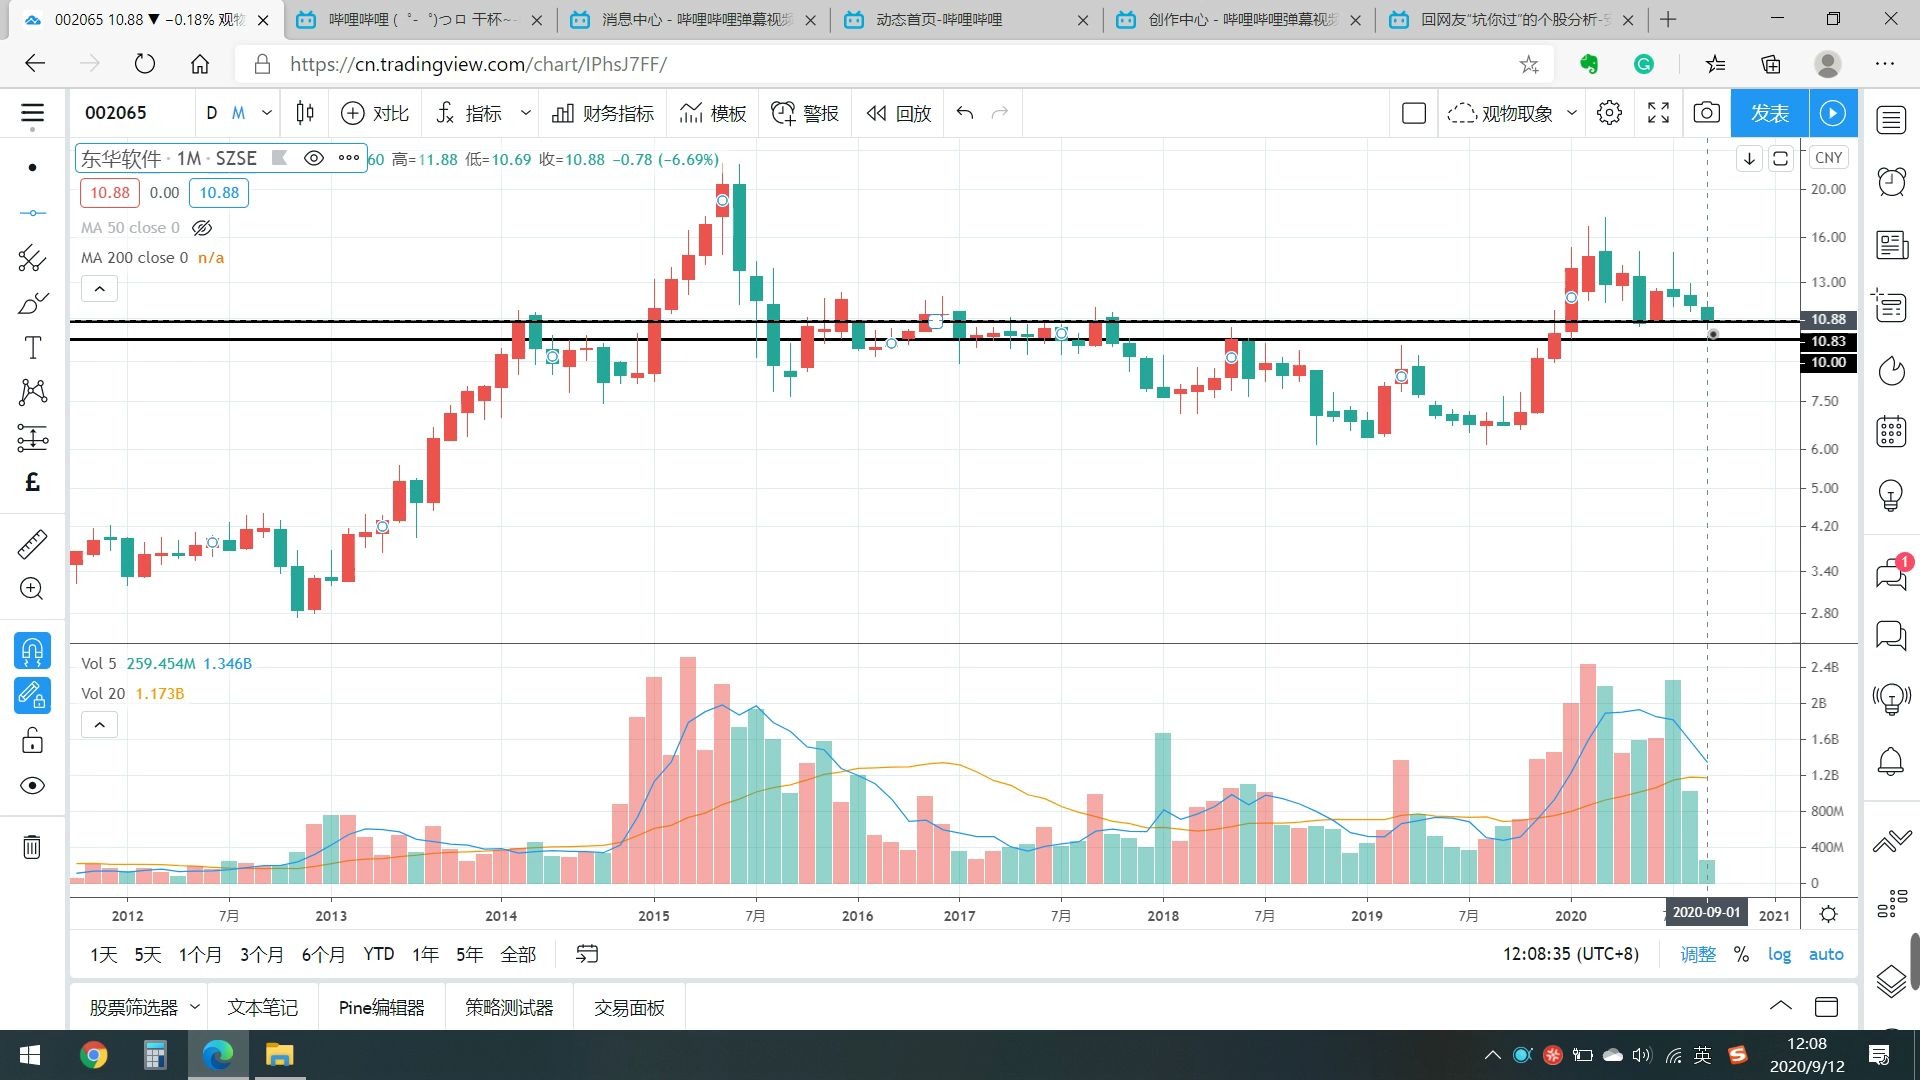Switch to the 动态首页-哔哩哔哩 browser tab
This screenshot has width=1920, height=1080.
967,20
